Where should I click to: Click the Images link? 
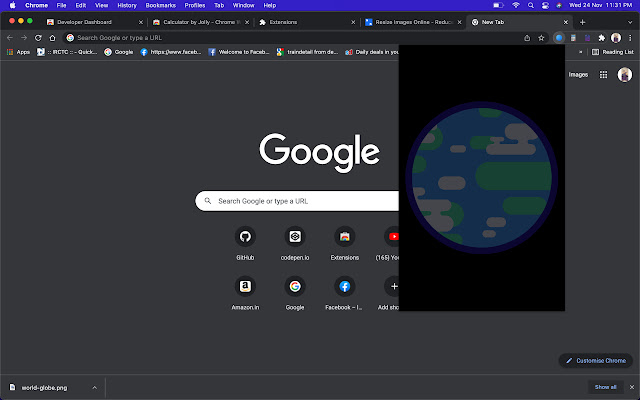pyautogui.click(x=578, y=75)
